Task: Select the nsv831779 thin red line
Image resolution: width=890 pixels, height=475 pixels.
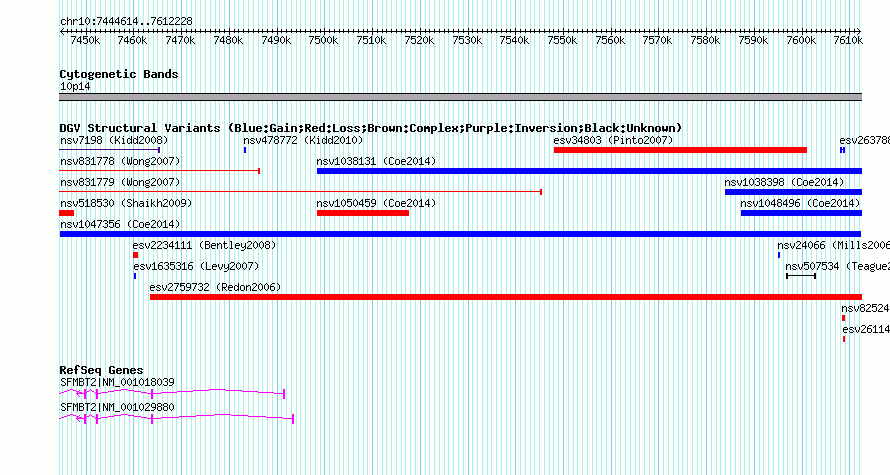Action: point(301,192)
